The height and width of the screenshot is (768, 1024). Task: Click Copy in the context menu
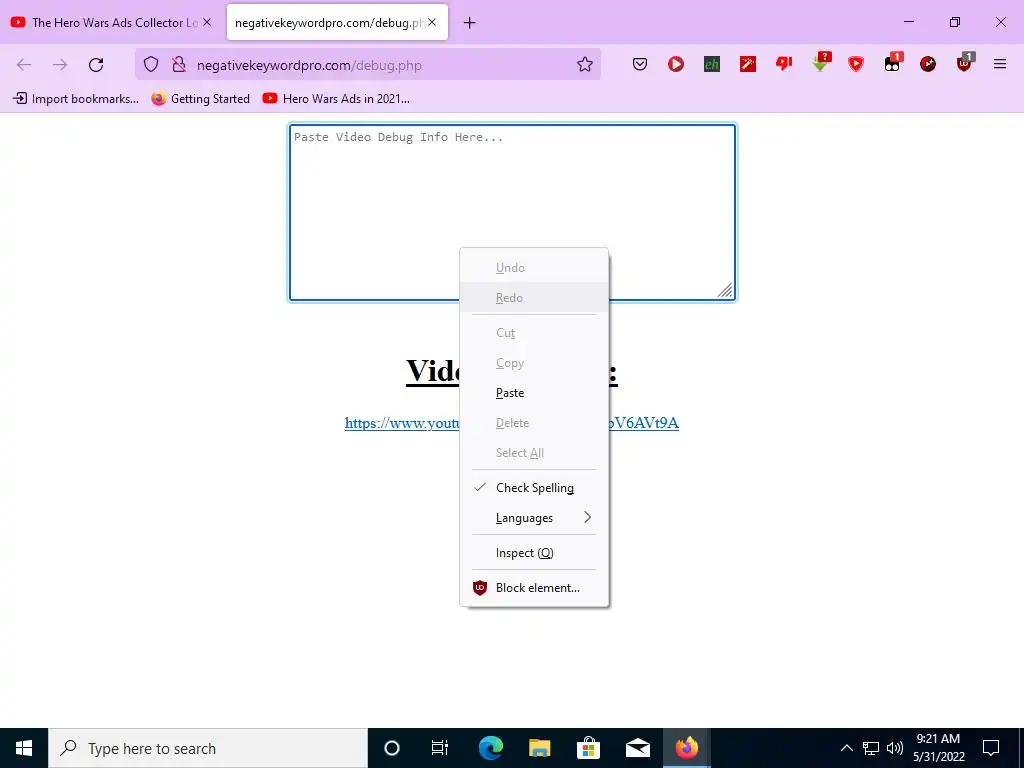pyautogui.click(x=534, y=363)
